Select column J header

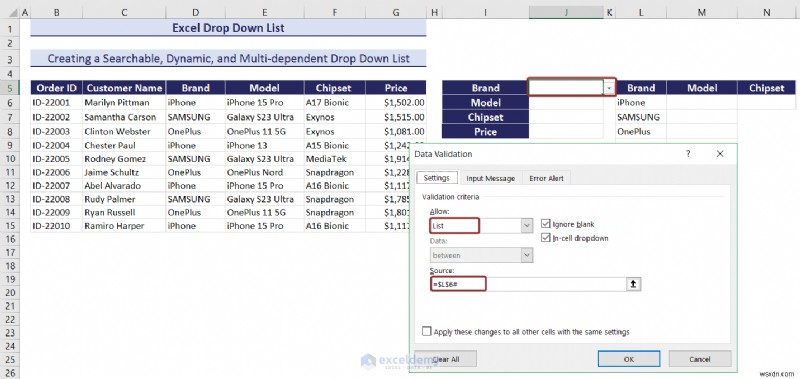pyautogui.click(x=566, y=13)
